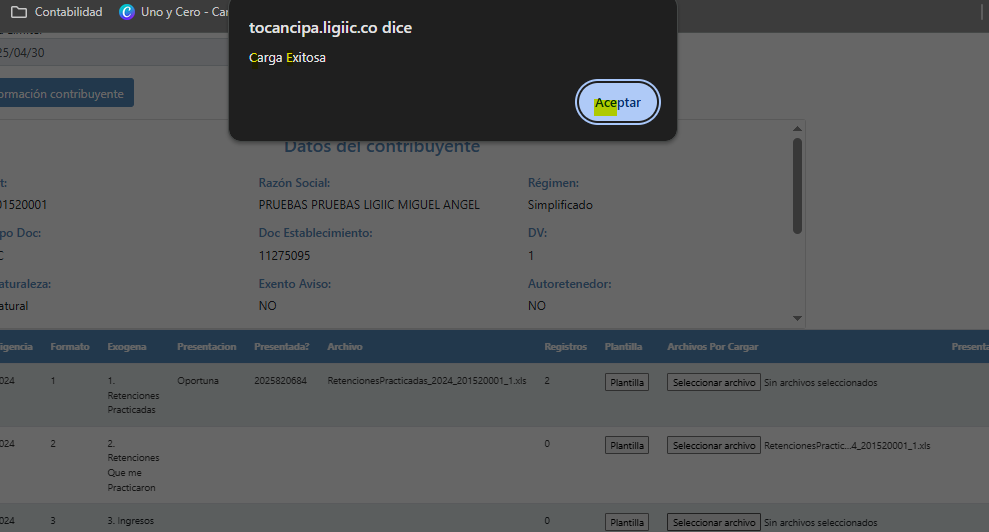Click selected file label RetencionesPractic...4_201520001_1.xls
This screenshot has width=989, height=532.
pos(847,446)
